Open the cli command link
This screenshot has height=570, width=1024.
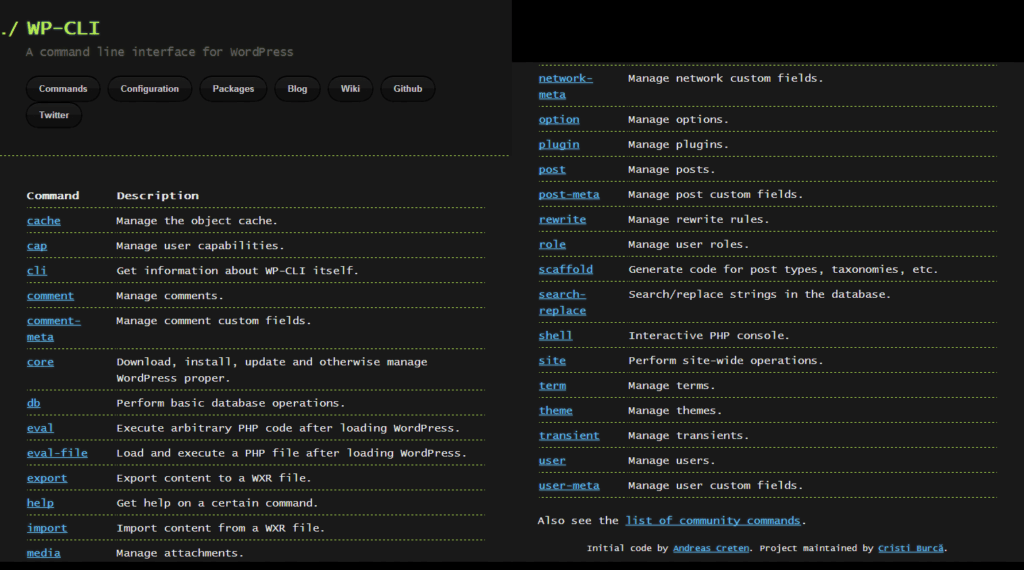(x=37, y=271)
